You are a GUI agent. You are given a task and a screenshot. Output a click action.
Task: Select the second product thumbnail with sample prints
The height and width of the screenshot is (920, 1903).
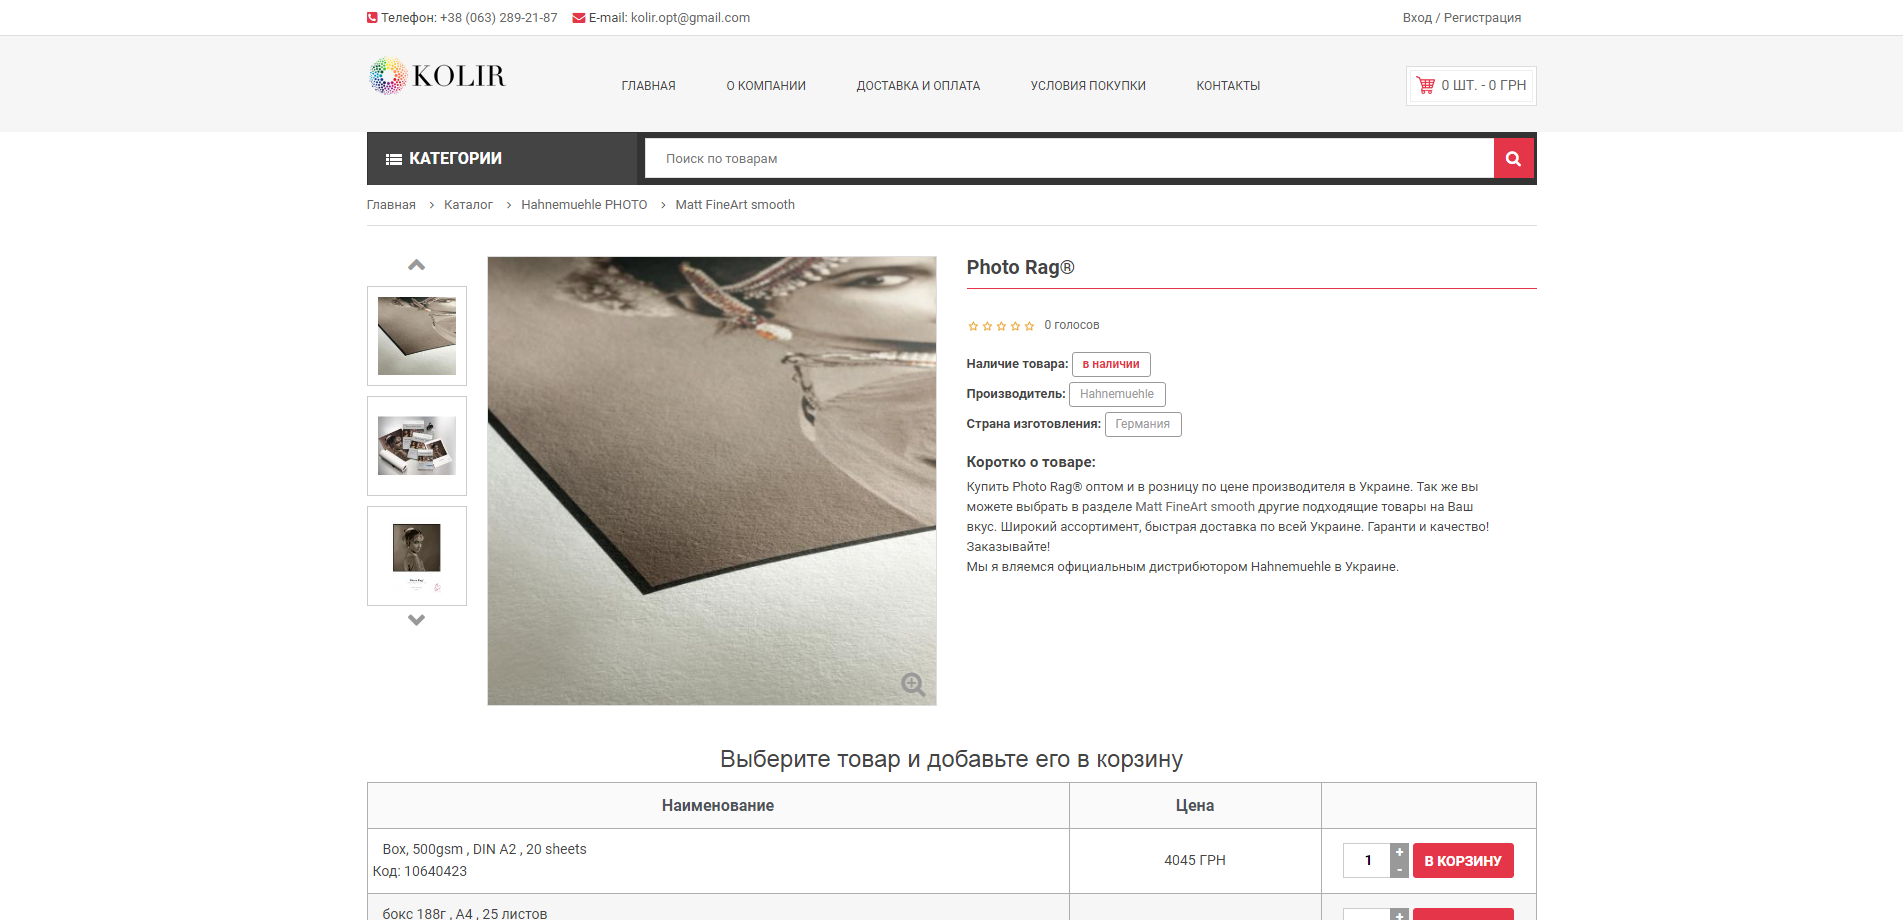coord(416,446)
